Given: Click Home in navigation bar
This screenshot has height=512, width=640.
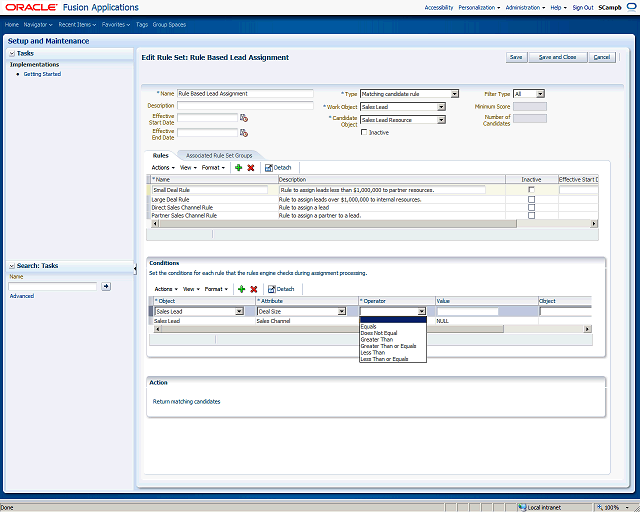Looking at the screenshot, I should click(x=11, y=24).
